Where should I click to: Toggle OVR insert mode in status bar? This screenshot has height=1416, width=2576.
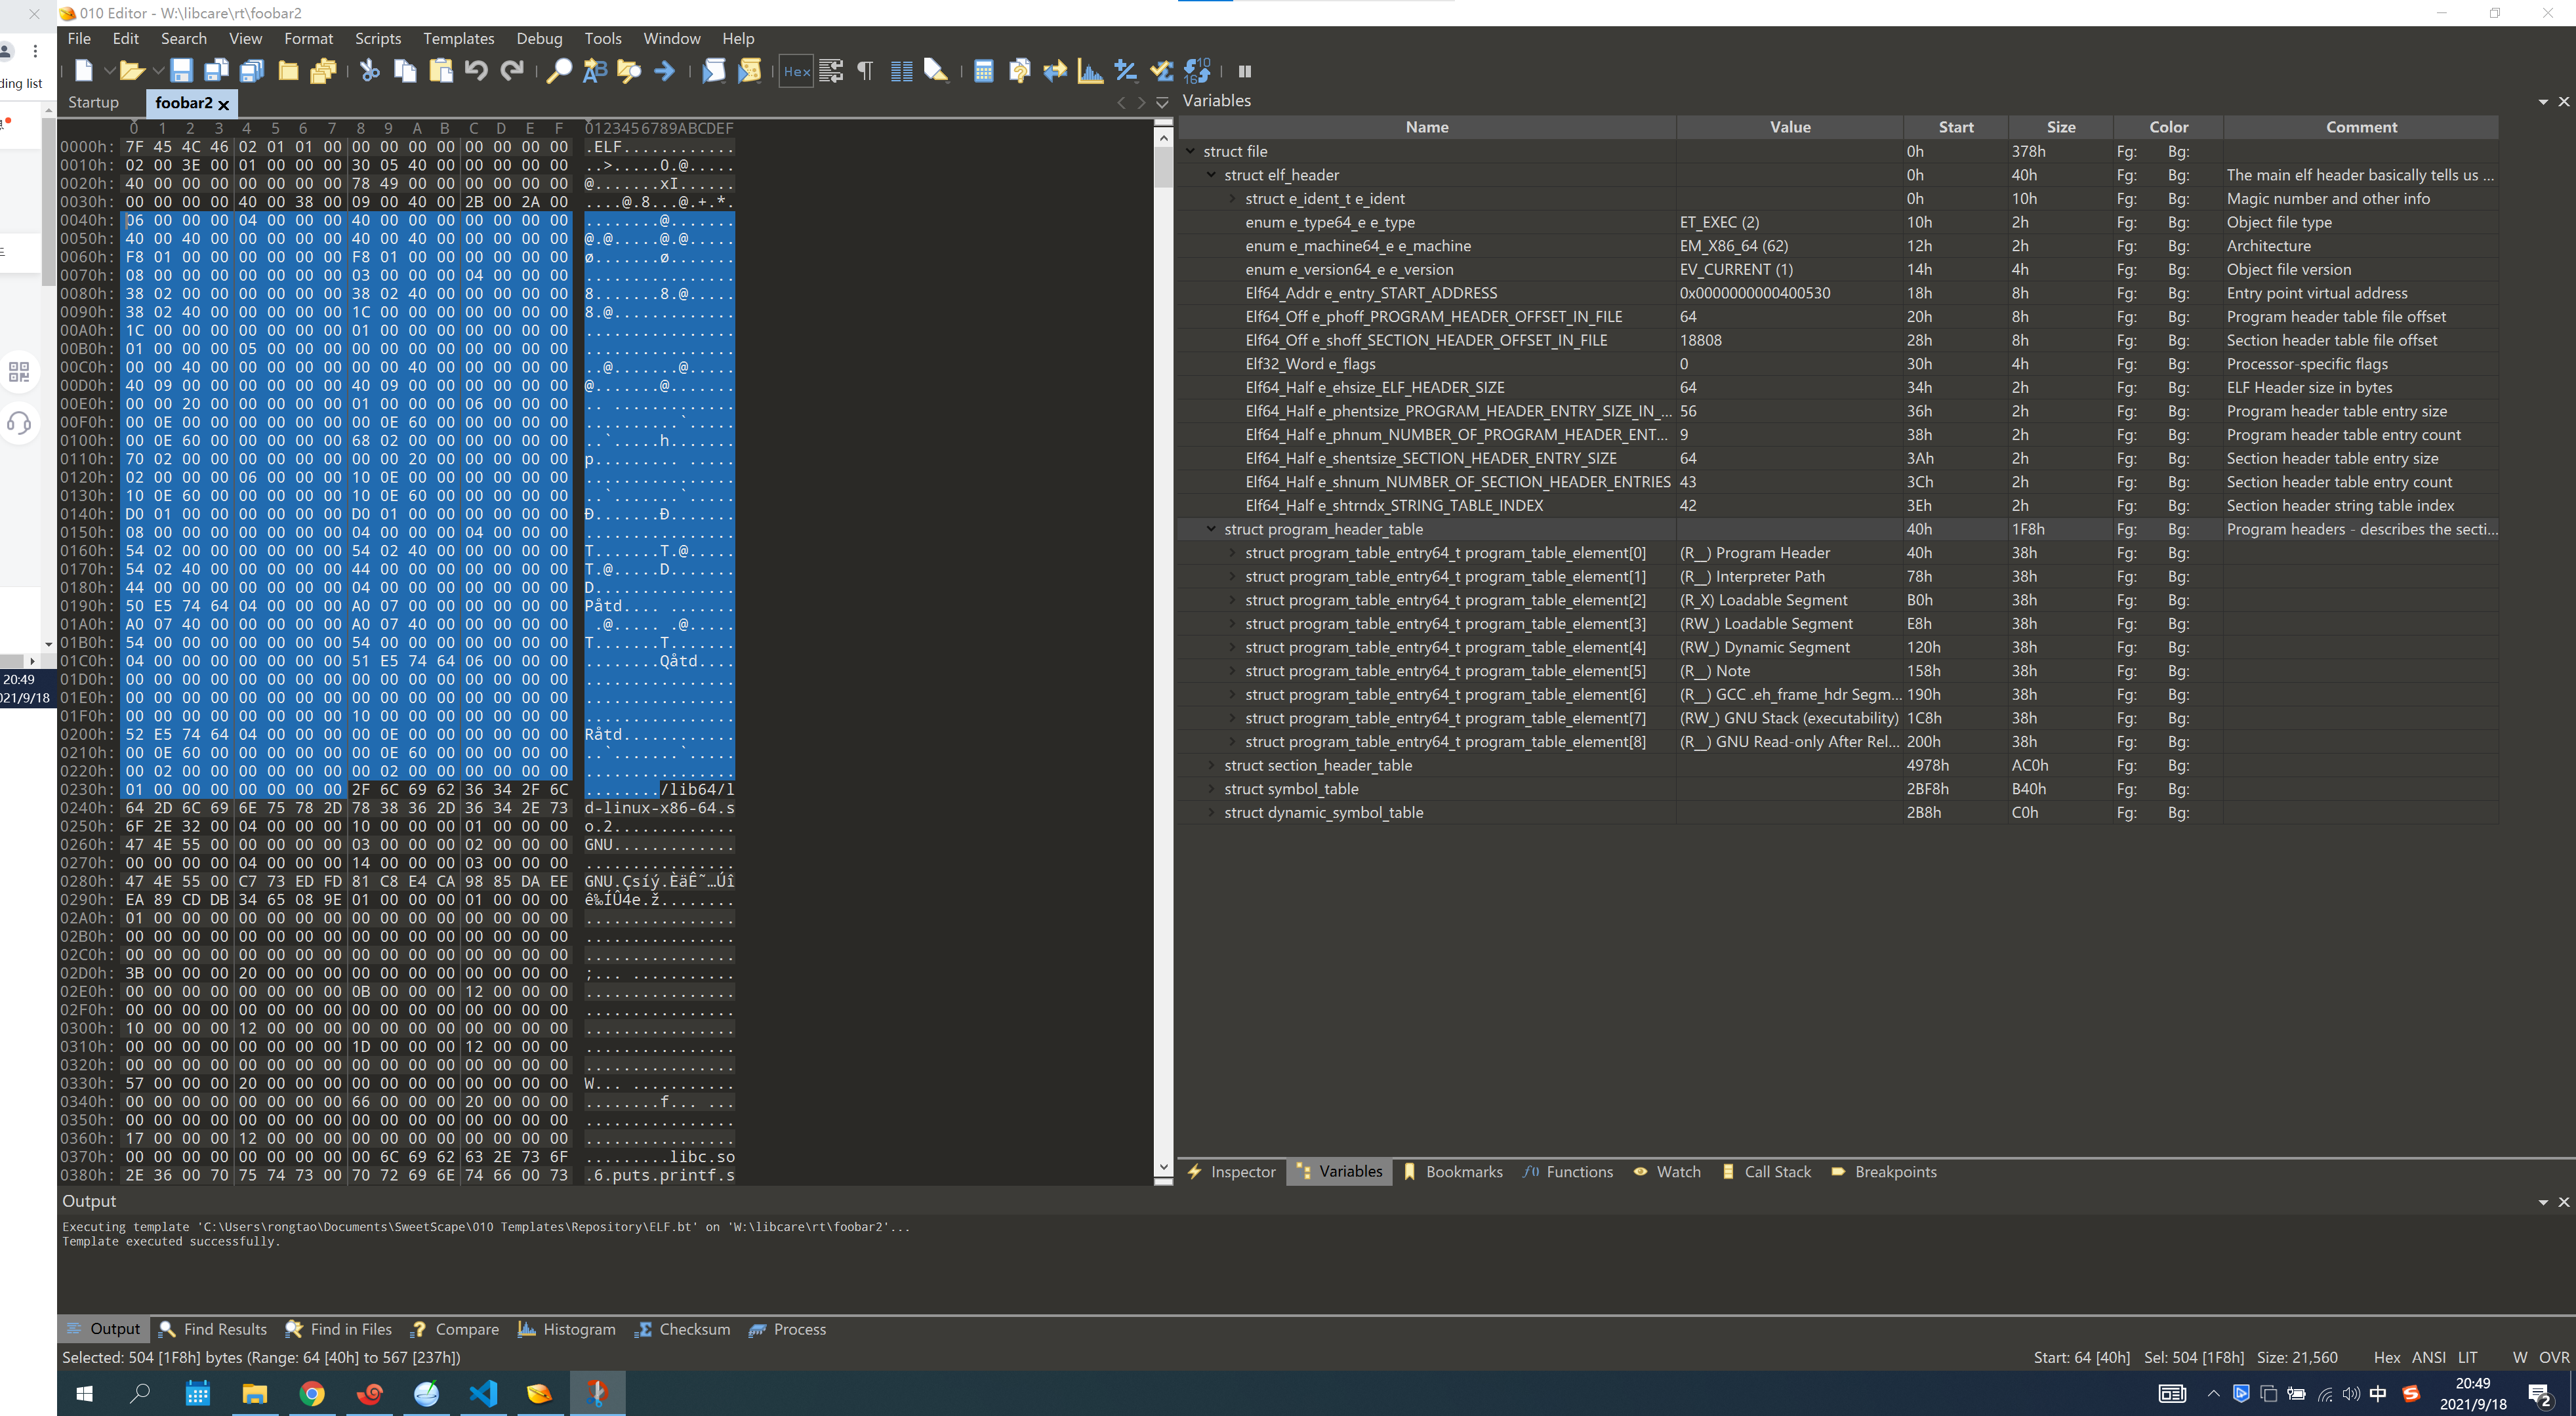pos(2553,1357)
